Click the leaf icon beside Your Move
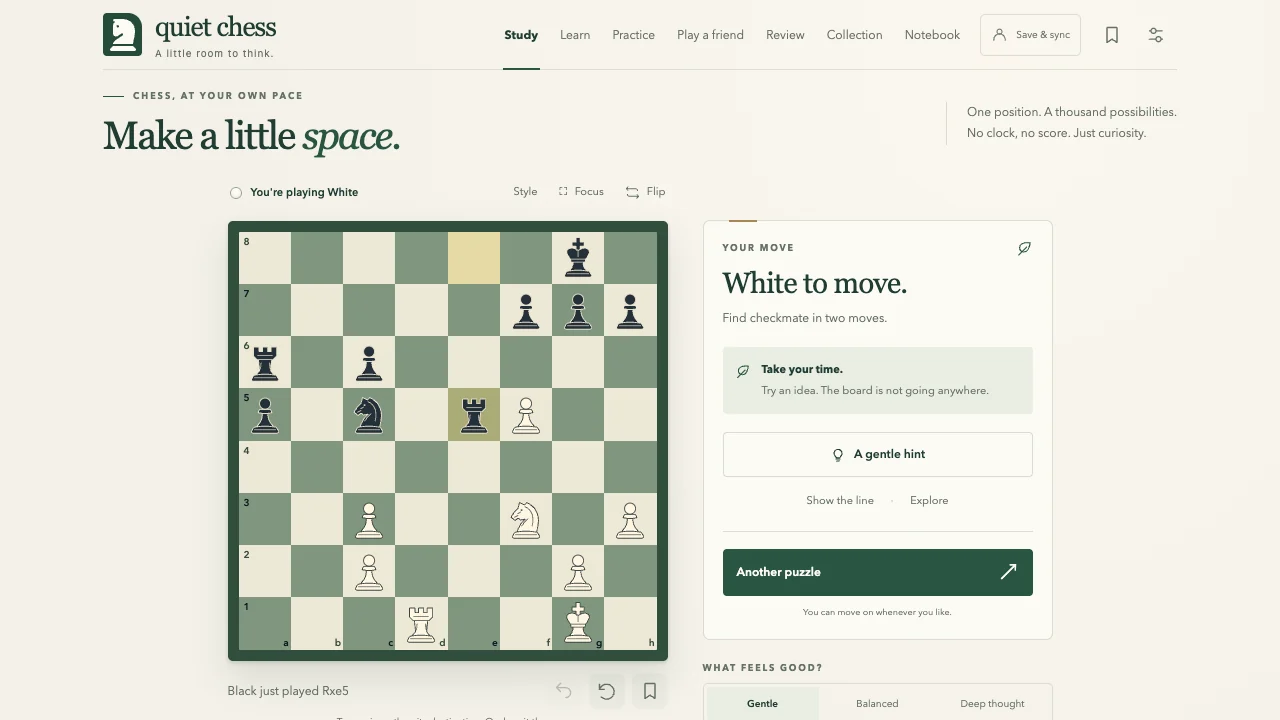This screenshot has height=720, width=1280. (x=1024, y=248)
